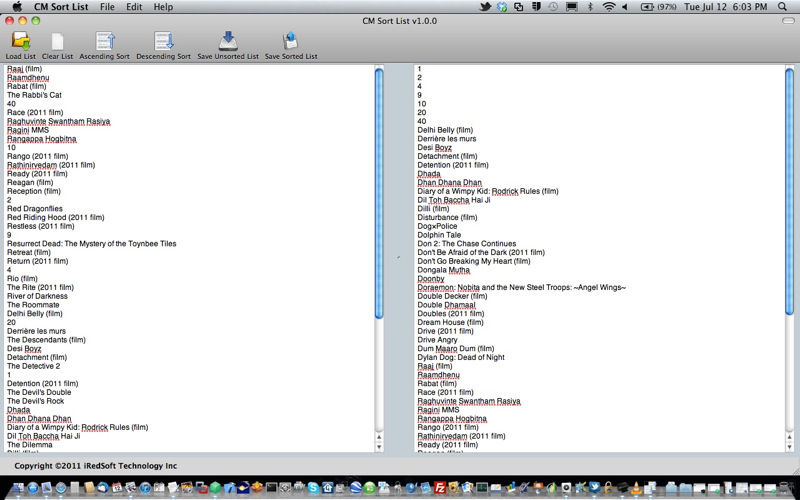Click the volume speaker icon in menu bar
The image size is (800, 500).
coord(626,7)
